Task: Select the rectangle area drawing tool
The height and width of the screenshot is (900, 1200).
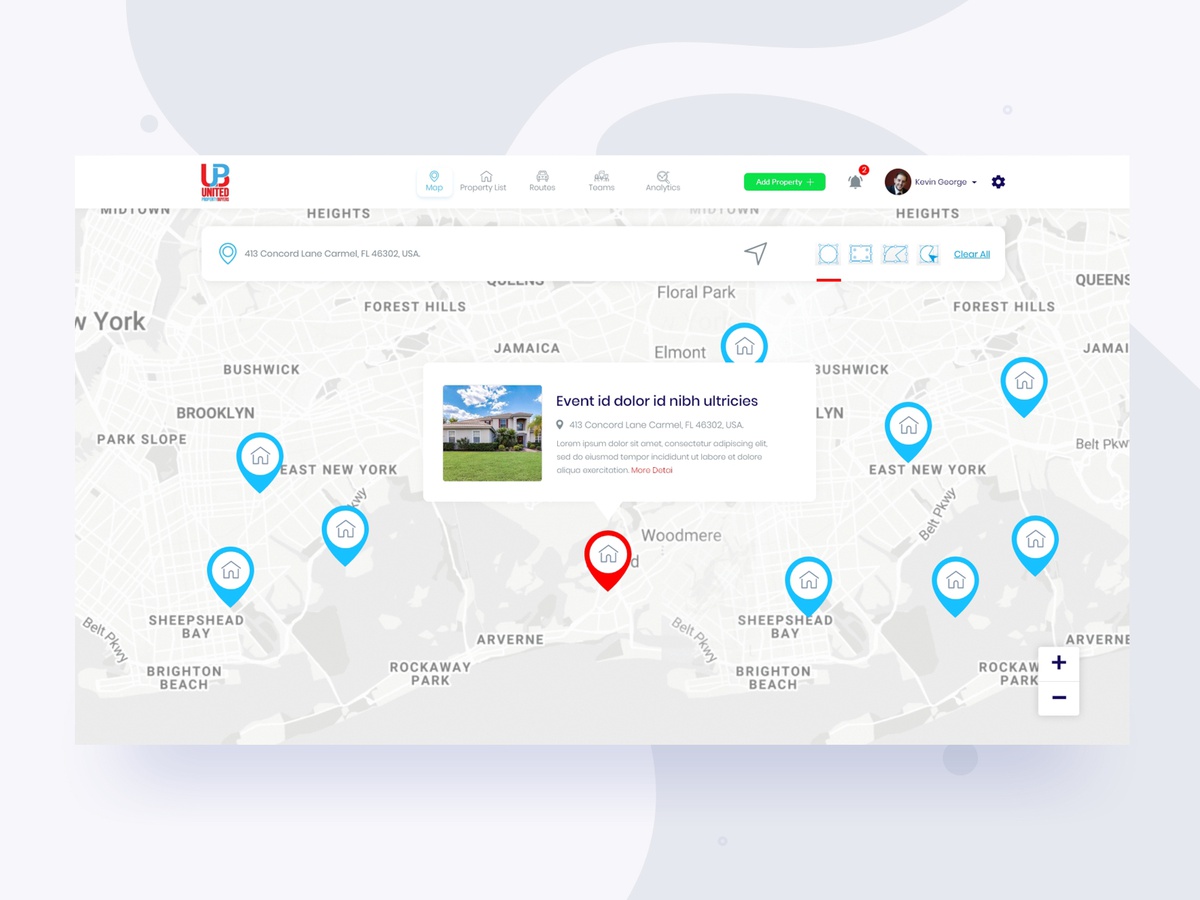Action: (x=861, y=254)
